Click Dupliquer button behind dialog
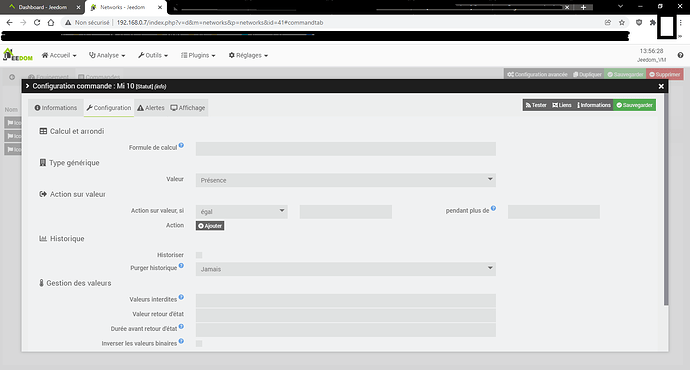 tap(587, 74)
